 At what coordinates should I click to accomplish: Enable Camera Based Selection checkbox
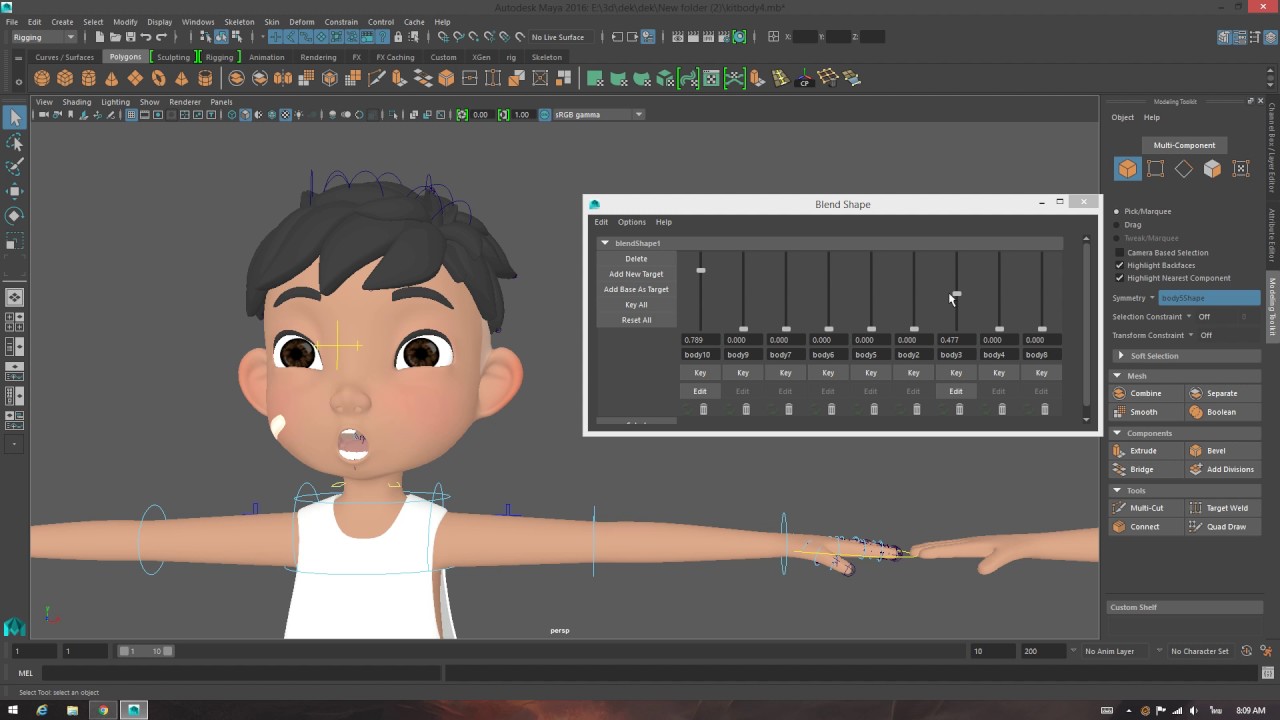(x=1119, y=253)
